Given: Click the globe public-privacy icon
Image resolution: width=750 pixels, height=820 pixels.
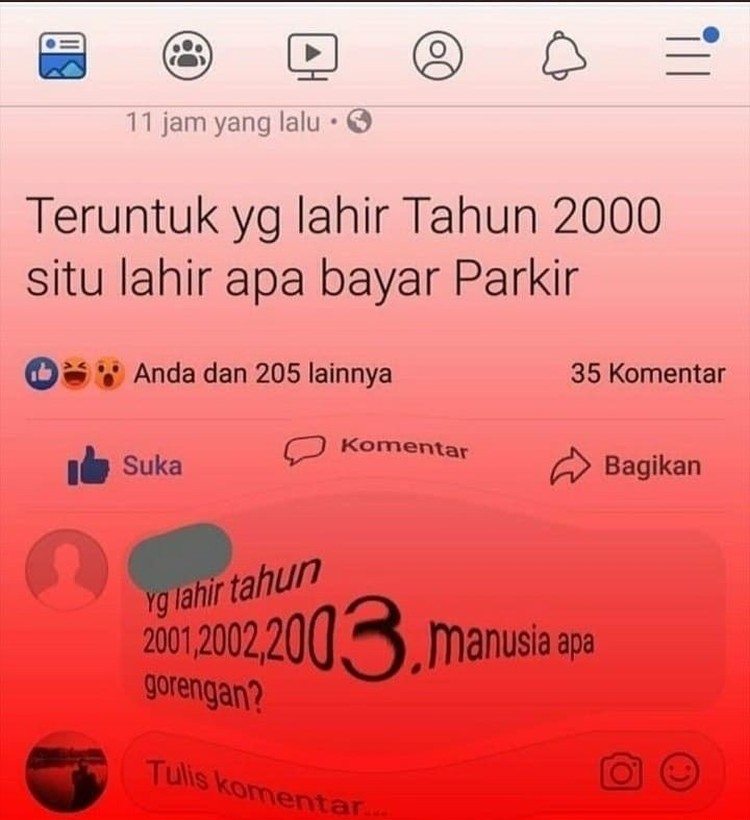Looking at the screenshot, I should pyautogui.click(x=360, y=121).
